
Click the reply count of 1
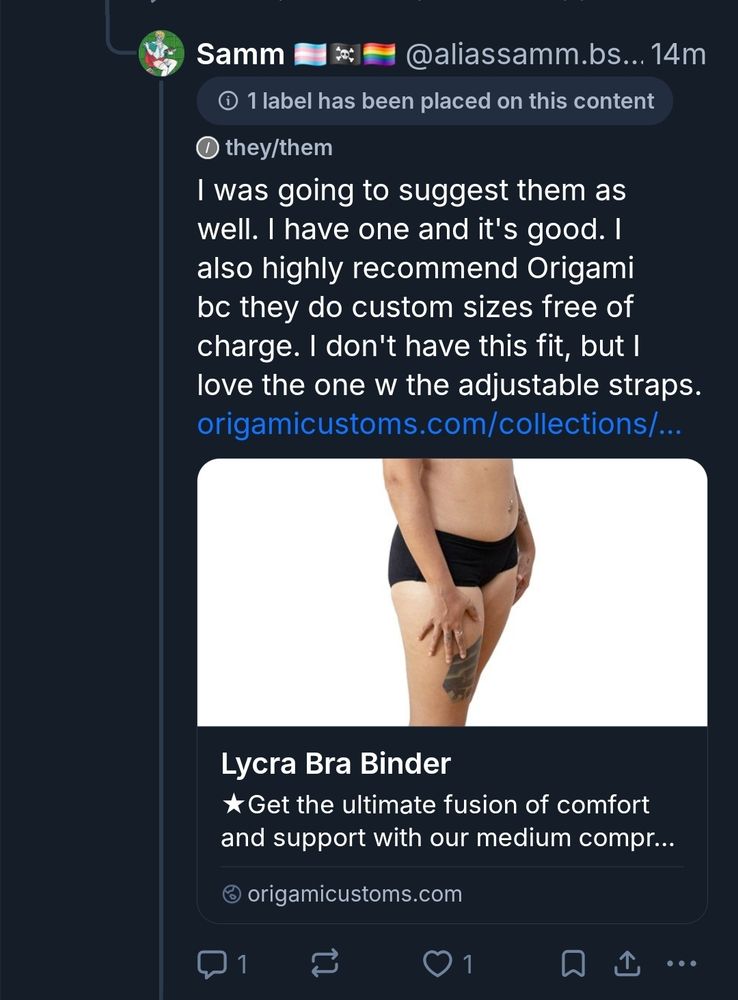(242, 963)
